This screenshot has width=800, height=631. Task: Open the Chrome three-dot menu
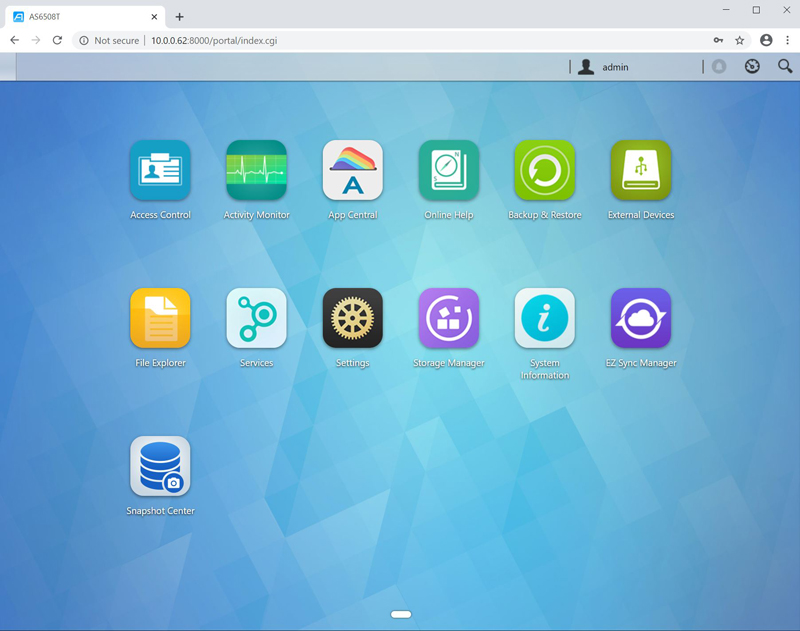pos(787,40)
